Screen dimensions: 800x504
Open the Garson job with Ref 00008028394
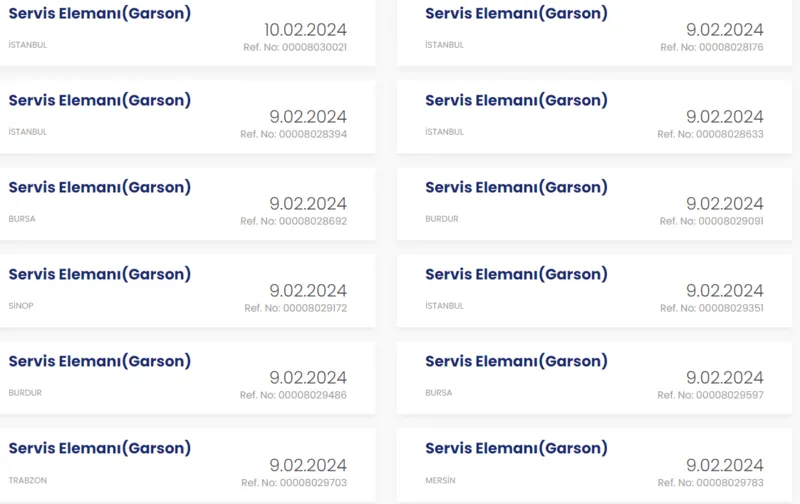100,101
